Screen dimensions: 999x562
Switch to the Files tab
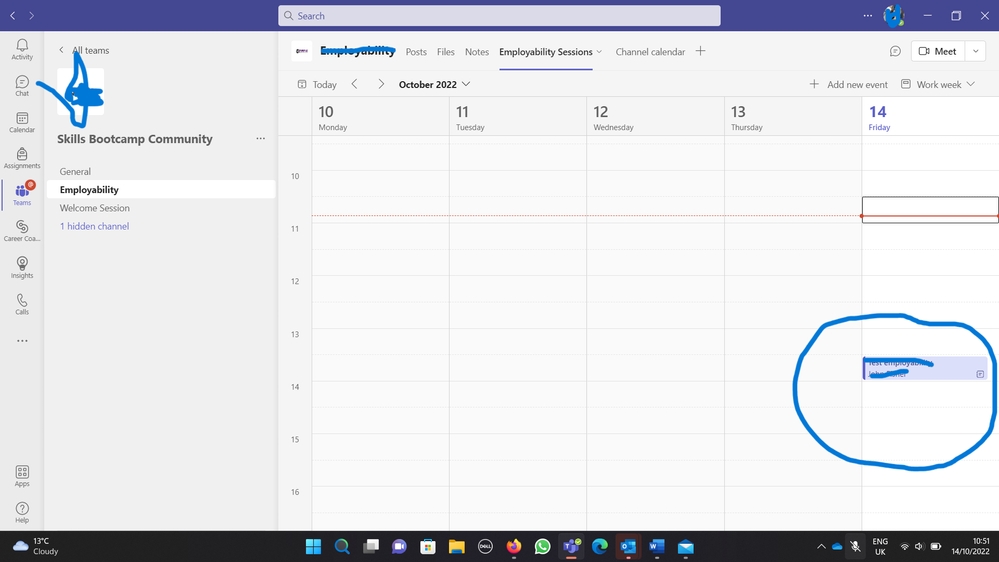coord(445,52)
